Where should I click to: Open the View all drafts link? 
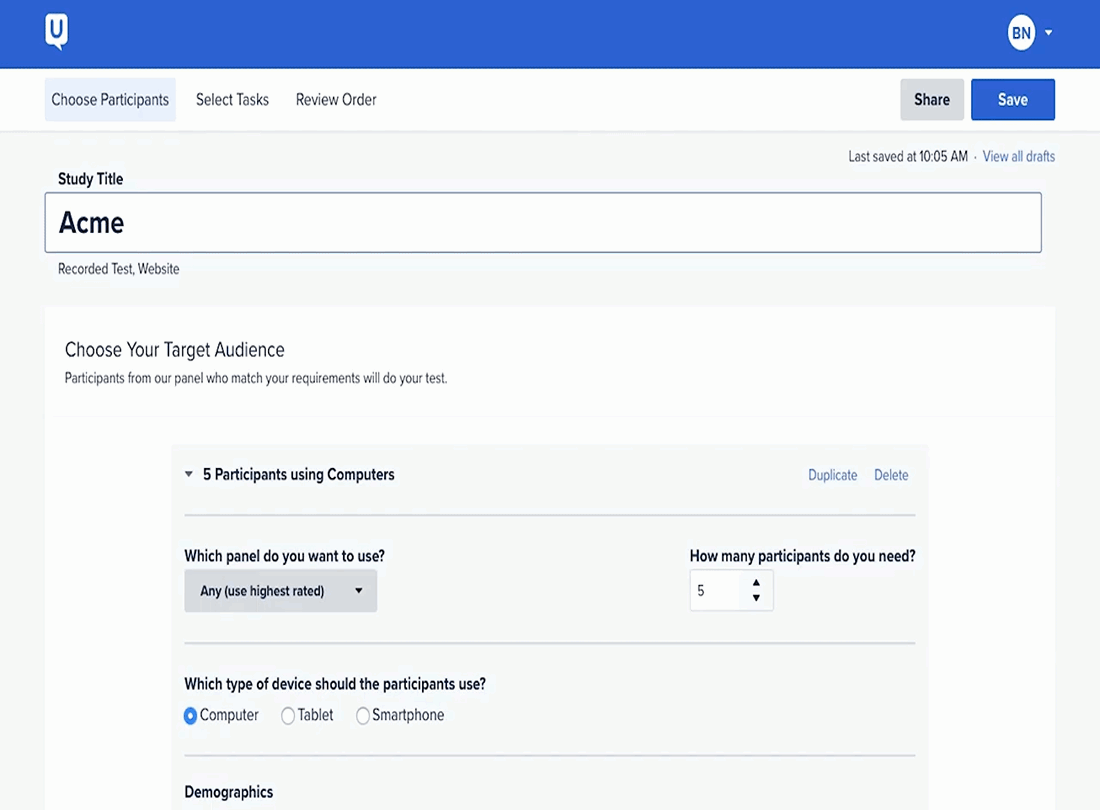pos(1019,156)
